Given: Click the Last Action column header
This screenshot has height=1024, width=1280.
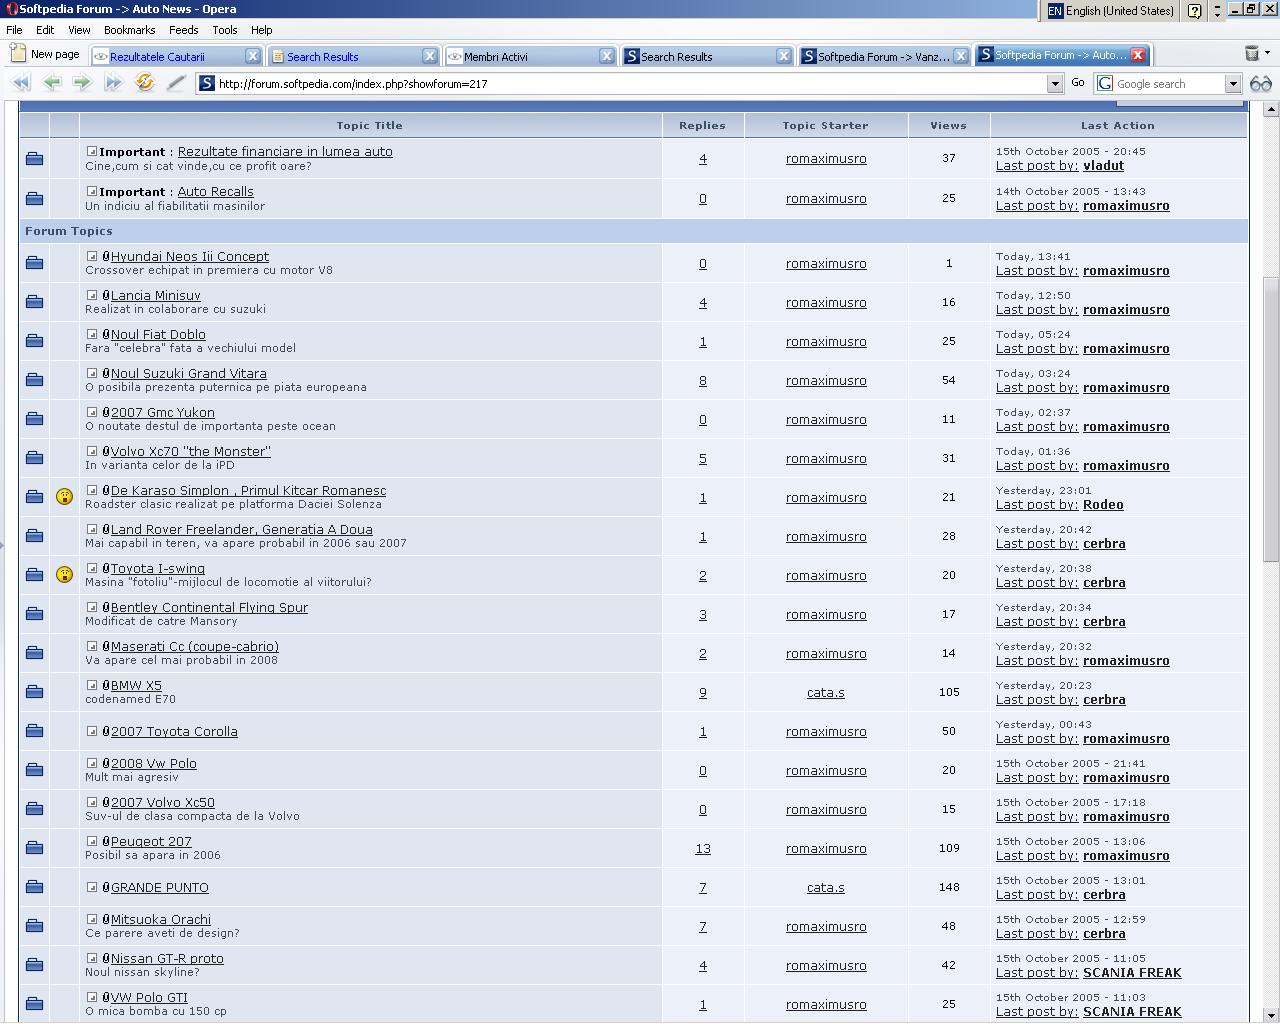Looking at the screenshot, I should tap(1118, 126).
